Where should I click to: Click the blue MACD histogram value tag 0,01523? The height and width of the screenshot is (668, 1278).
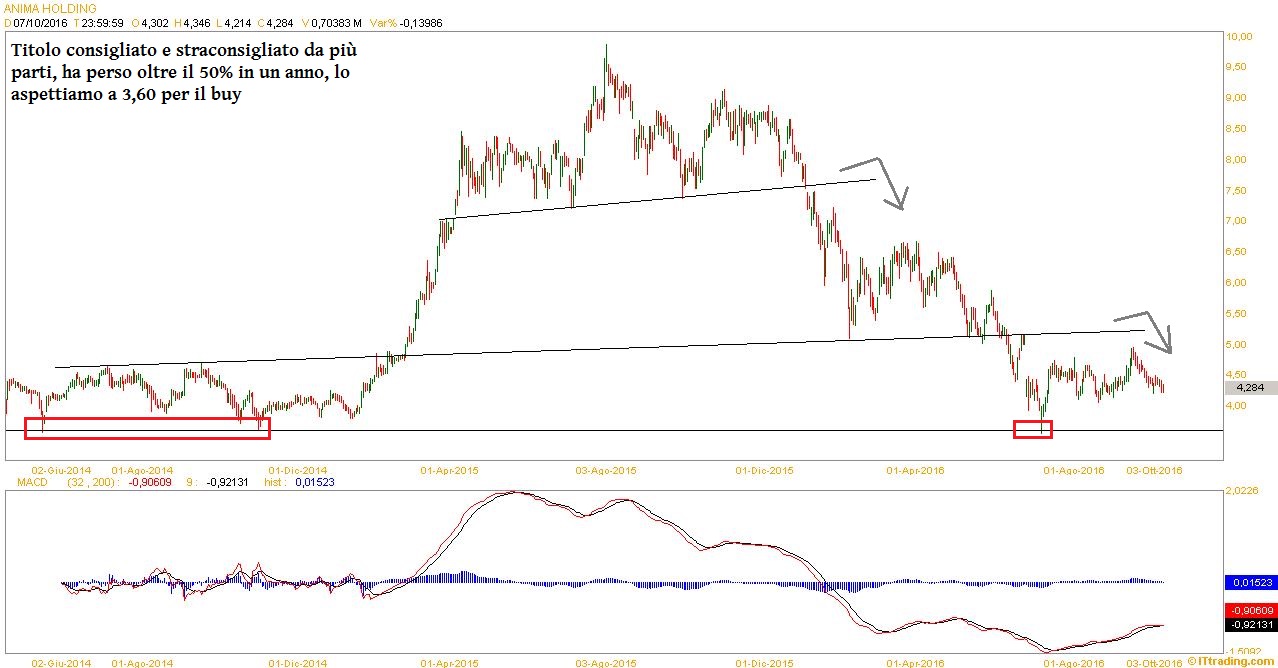1249,581
